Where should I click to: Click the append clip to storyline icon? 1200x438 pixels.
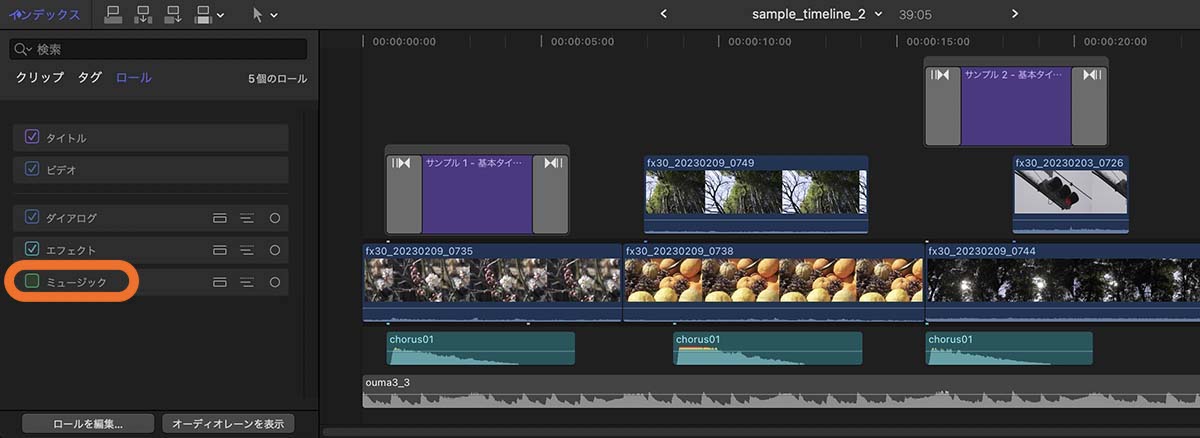click(173, 15)
